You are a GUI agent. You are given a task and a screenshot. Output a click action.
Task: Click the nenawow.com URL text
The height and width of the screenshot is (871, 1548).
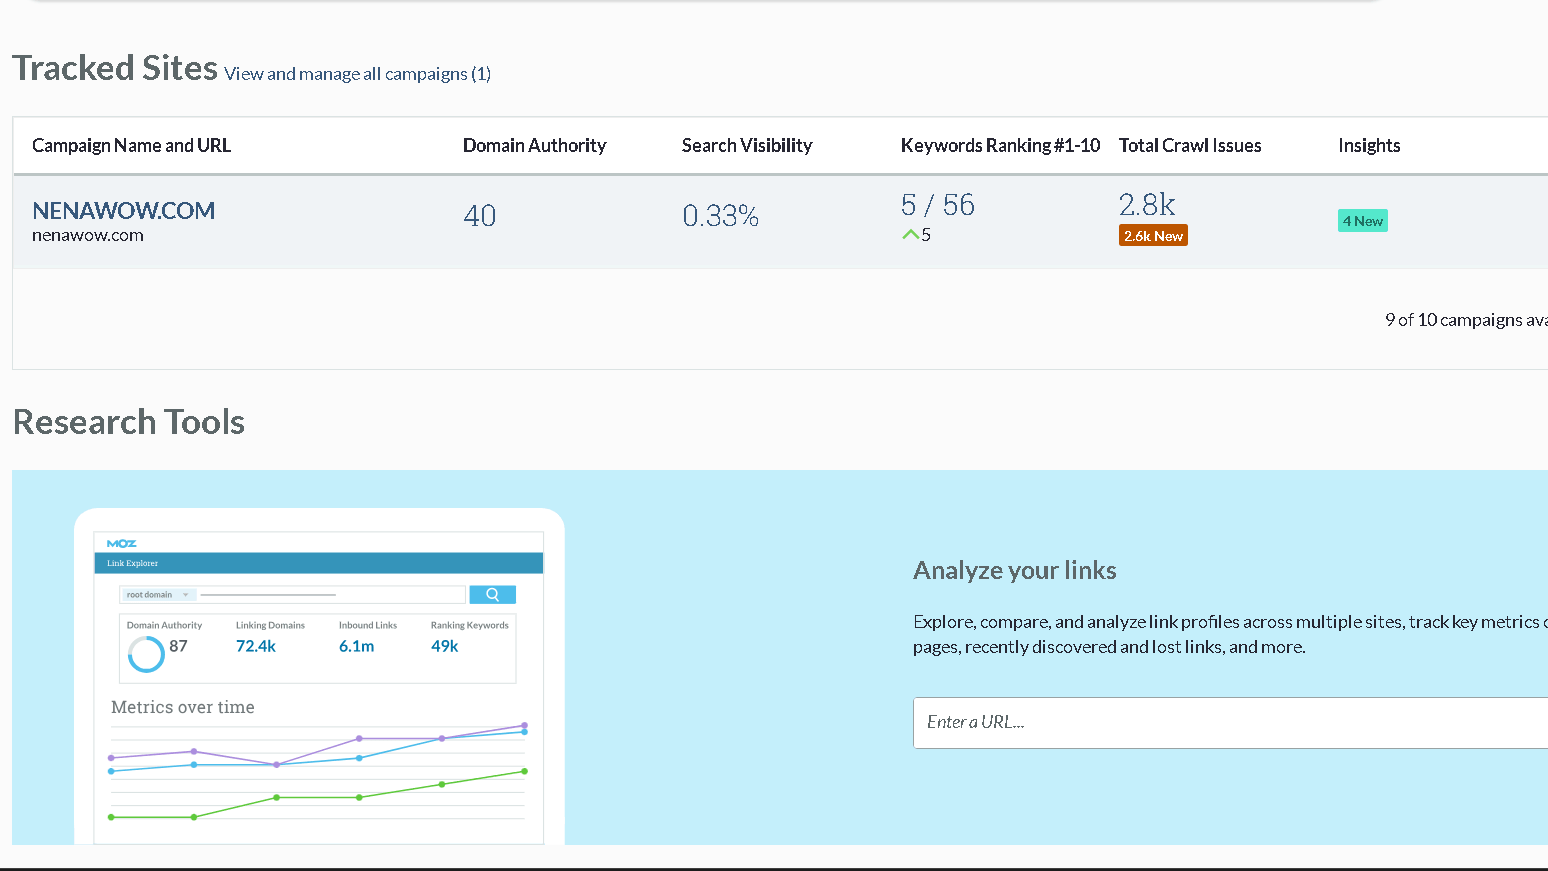88,236
